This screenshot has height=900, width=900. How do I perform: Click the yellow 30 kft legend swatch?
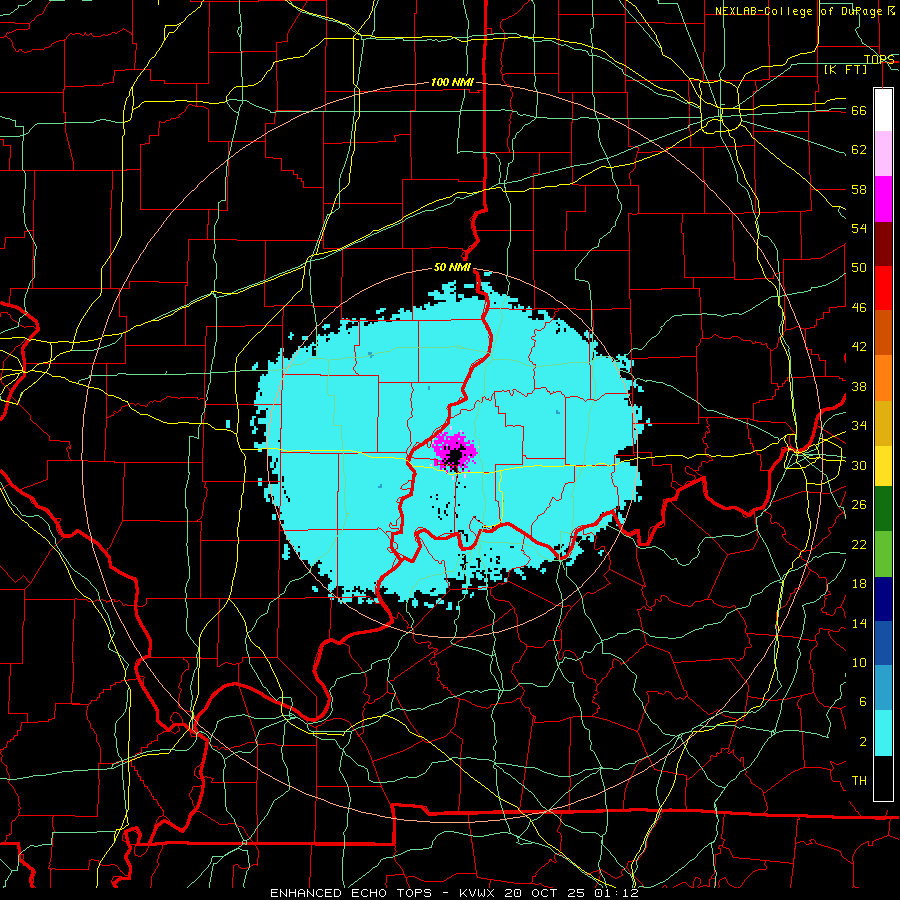pos(883,465)
